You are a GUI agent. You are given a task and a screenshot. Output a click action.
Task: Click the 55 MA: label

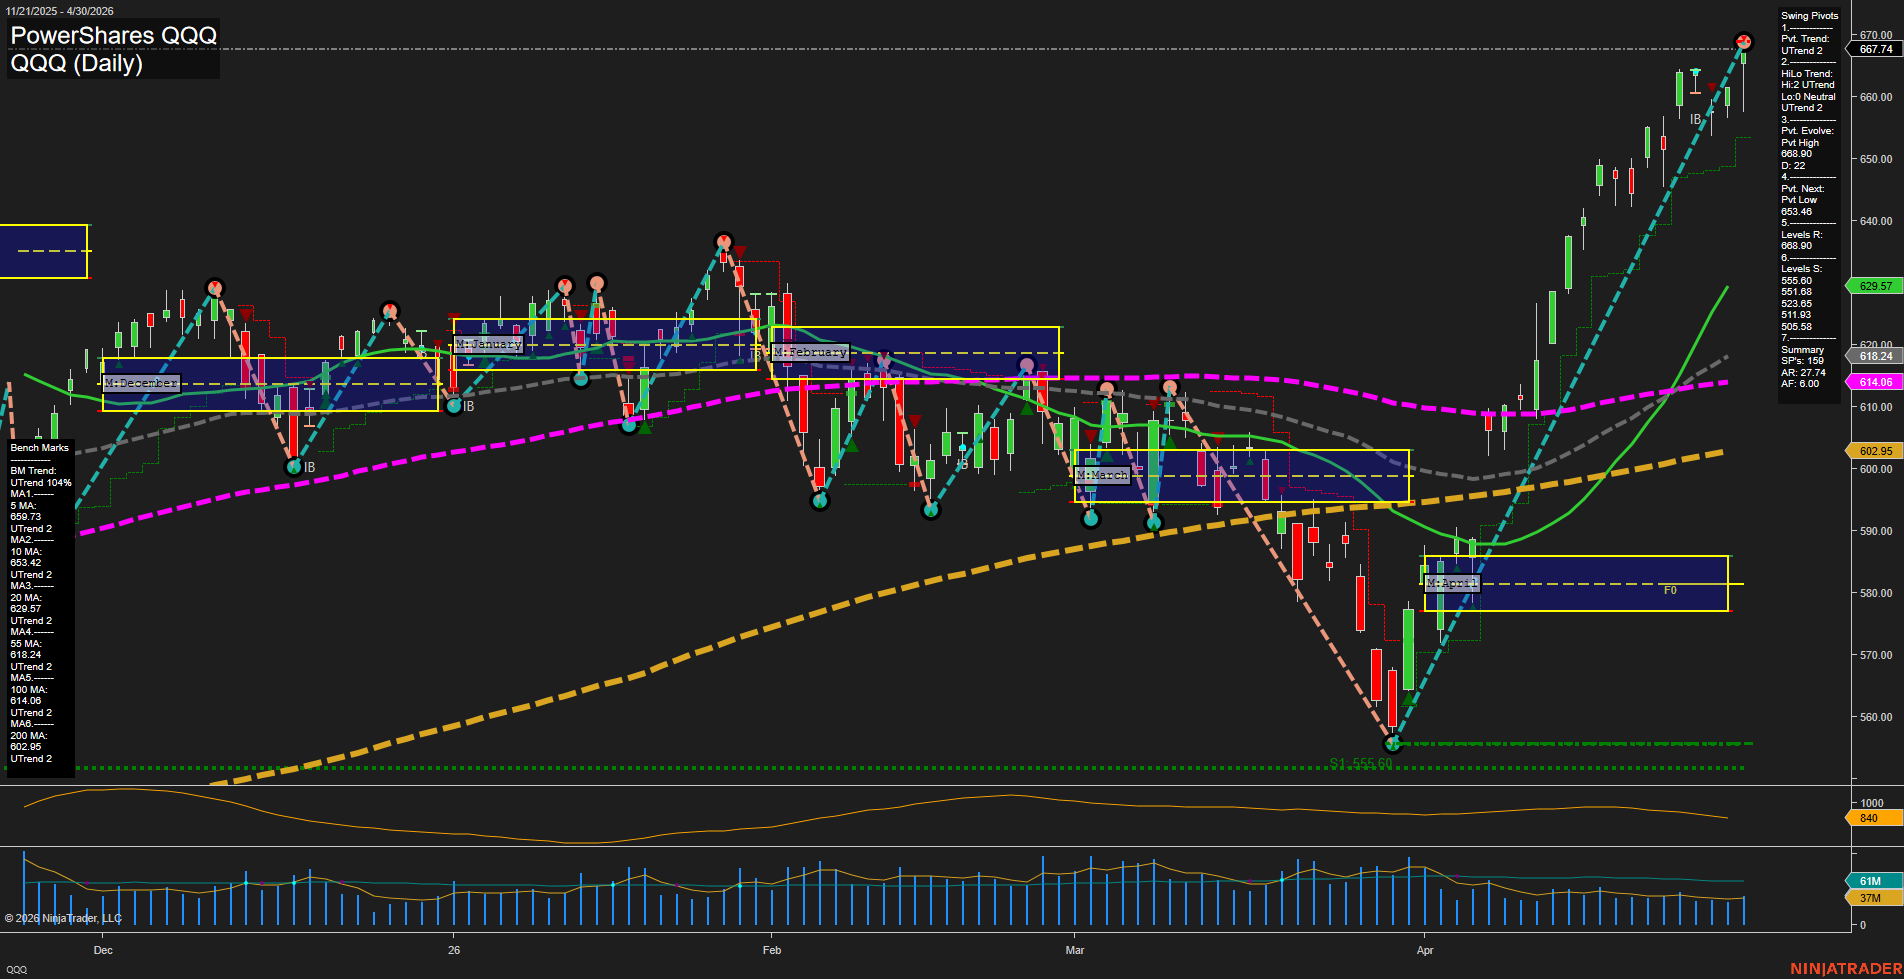tap(26, 644)
